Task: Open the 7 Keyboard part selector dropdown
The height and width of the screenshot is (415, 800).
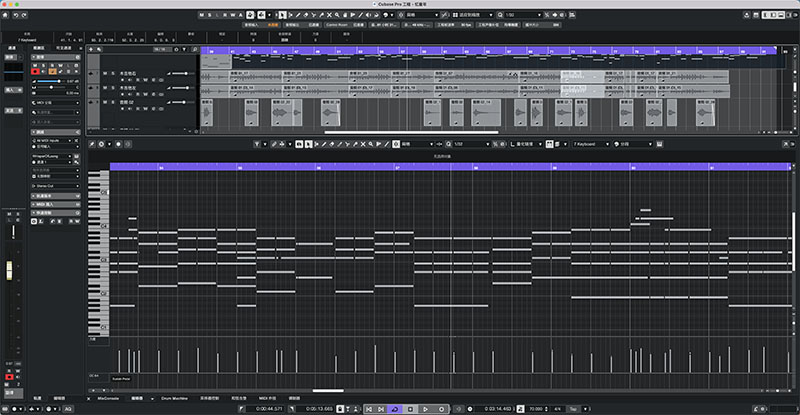Action: [591, 144]
